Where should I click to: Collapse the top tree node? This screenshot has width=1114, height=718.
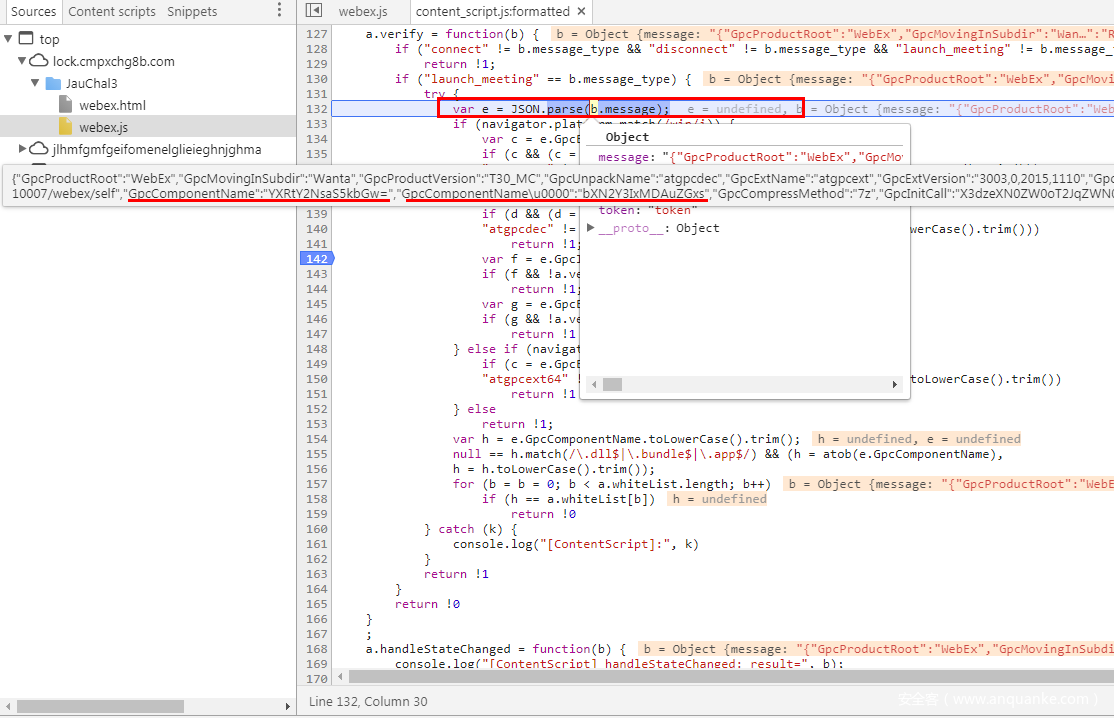point(9,39)
